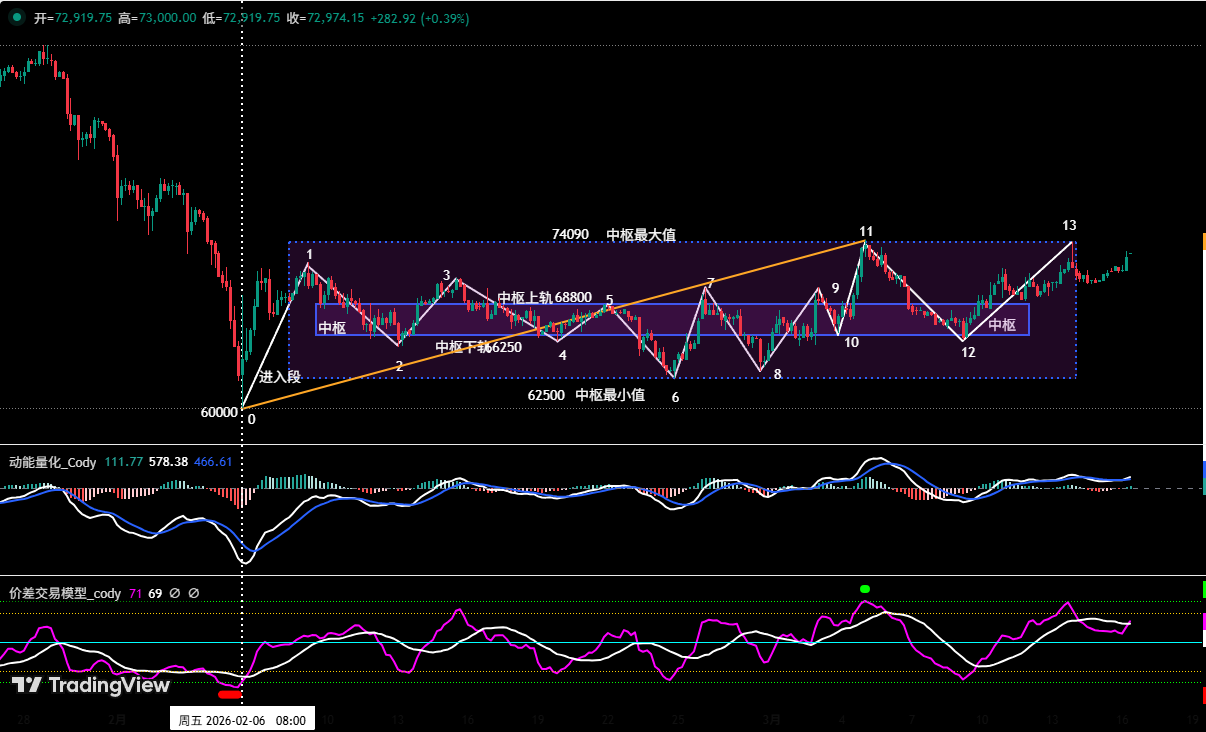Select the wave point label 13
The width and height of the screenshot is (1206, 732).
[1069, 225]
